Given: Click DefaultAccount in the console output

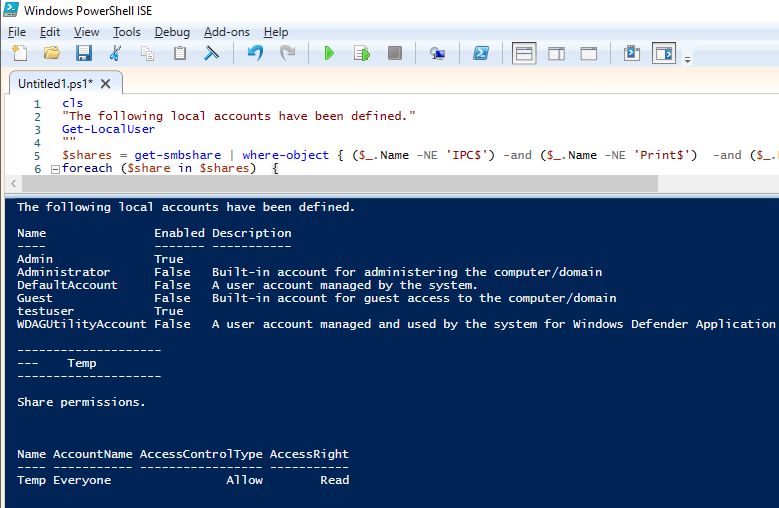Looking at the screenshot, I should tap(67, 285).
